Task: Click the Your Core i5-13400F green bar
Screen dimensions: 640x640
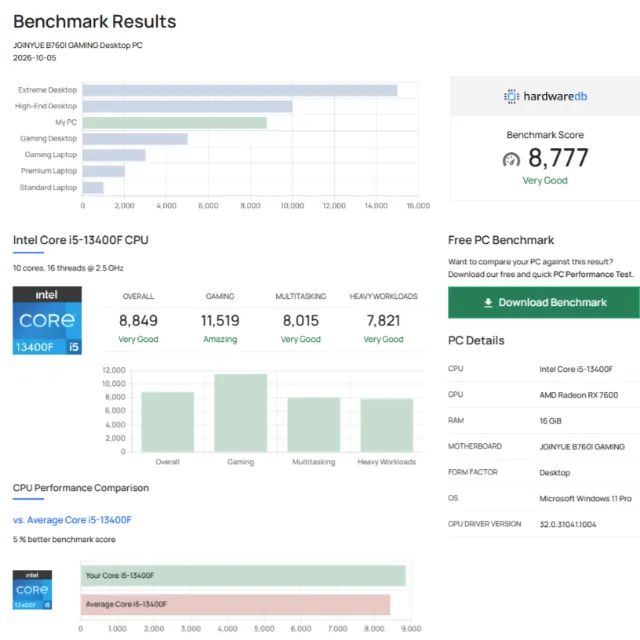Action: 243,576
